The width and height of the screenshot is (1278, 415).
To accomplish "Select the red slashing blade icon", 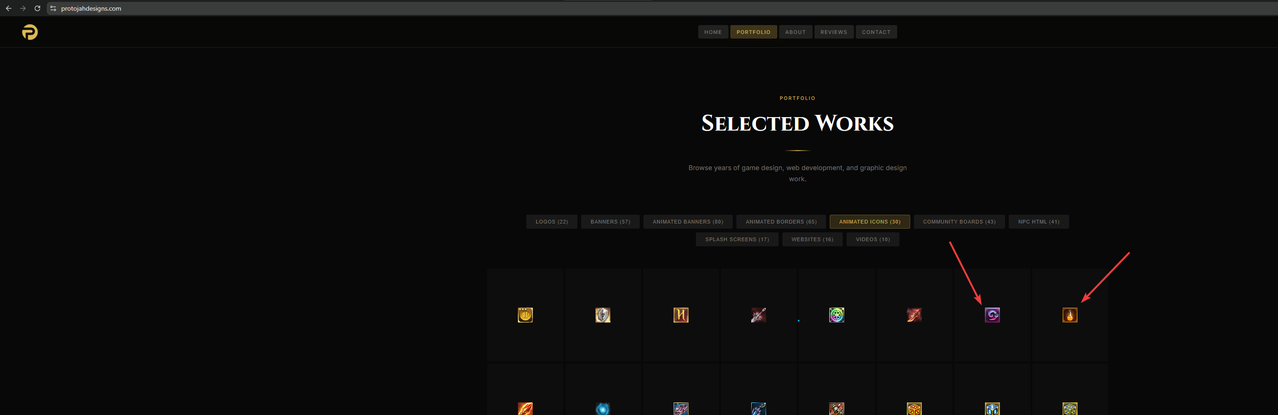I will click(x=914, y=315).
